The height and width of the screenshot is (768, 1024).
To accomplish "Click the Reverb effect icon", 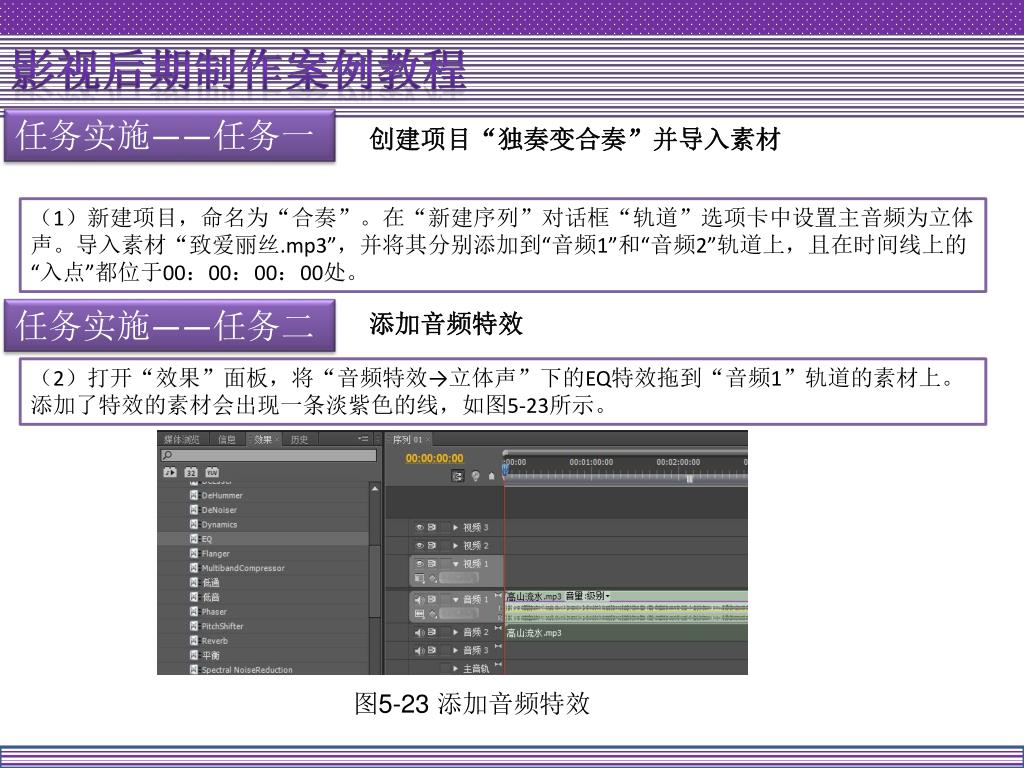I will pyautogui.click(x=193, y=641).
